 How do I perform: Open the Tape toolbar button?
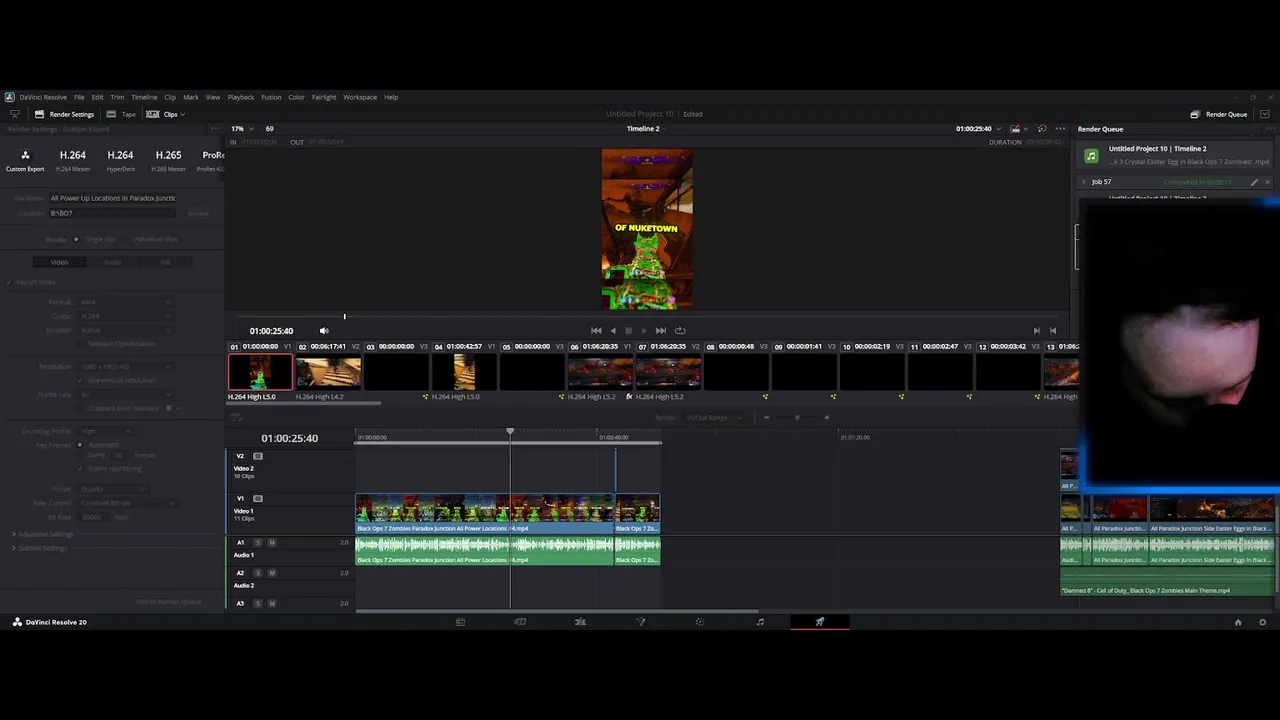(121, 114)
